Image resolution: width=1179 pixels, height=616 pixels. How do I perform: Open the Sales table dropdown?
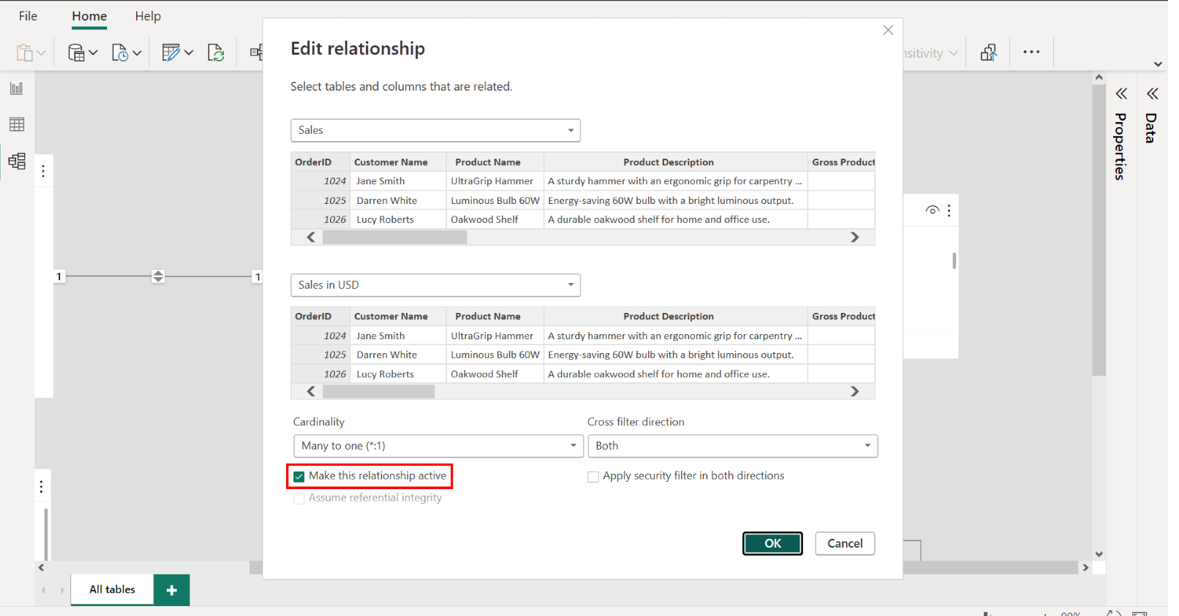pos(435,130)
